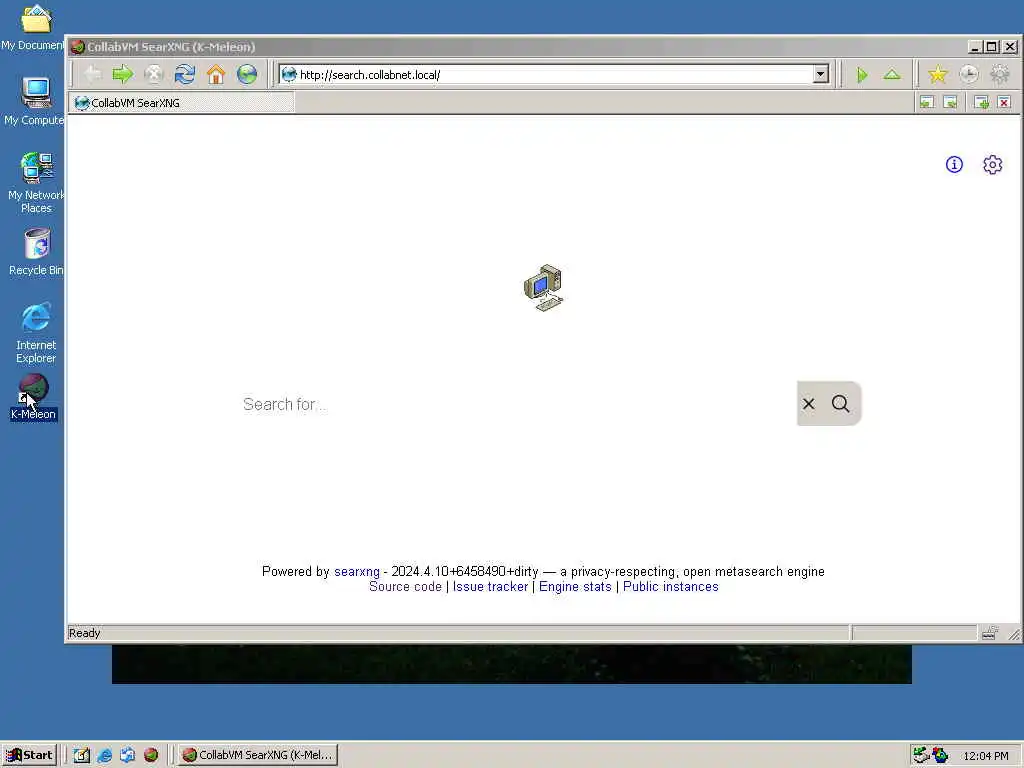
Task: Click the 'Ready' status bar text
Action: 84,633
